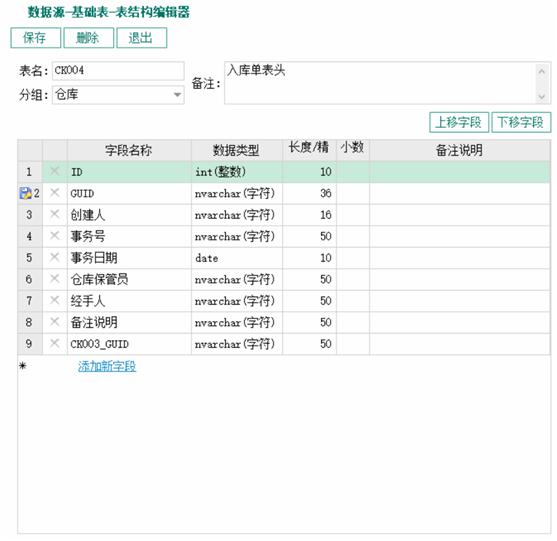557x541 pixels.
Task: Select data type cell of 事务日期 row
Action: coord(237,258)
